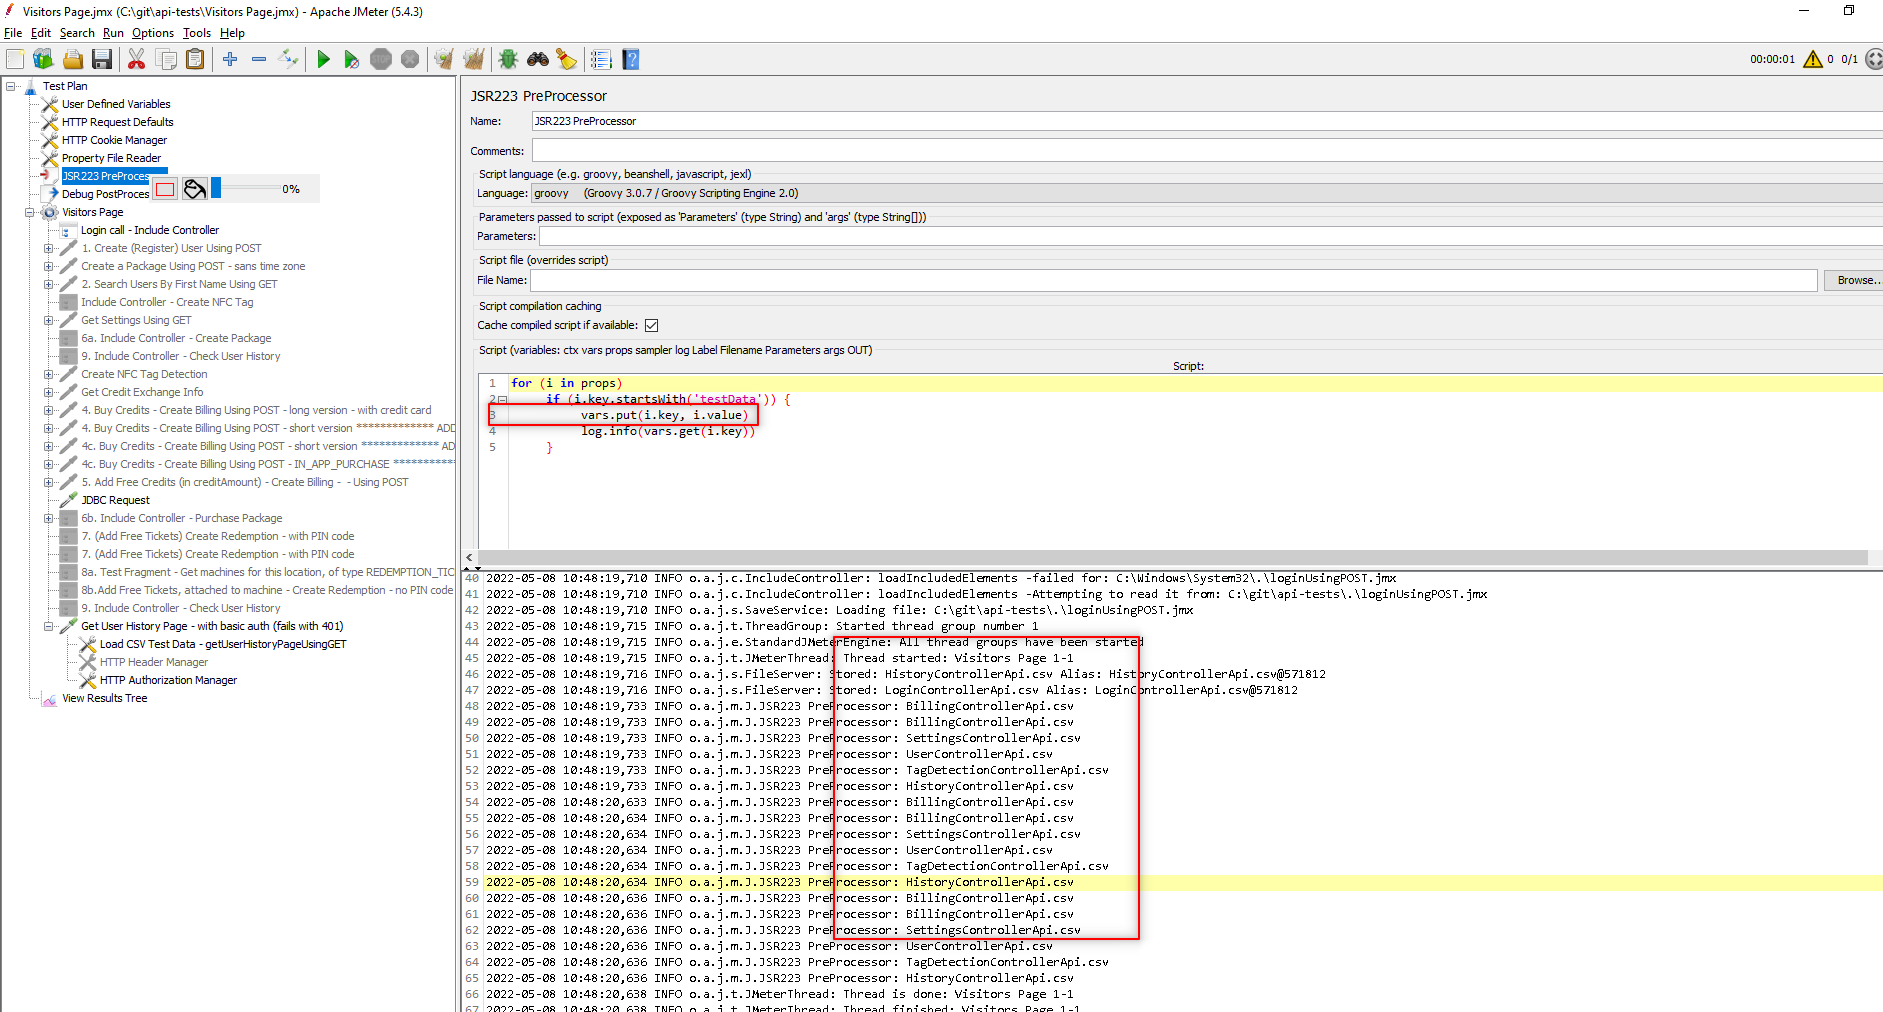
Task: Select Login call - Include Controller
Action: click(x=149, y=230)
